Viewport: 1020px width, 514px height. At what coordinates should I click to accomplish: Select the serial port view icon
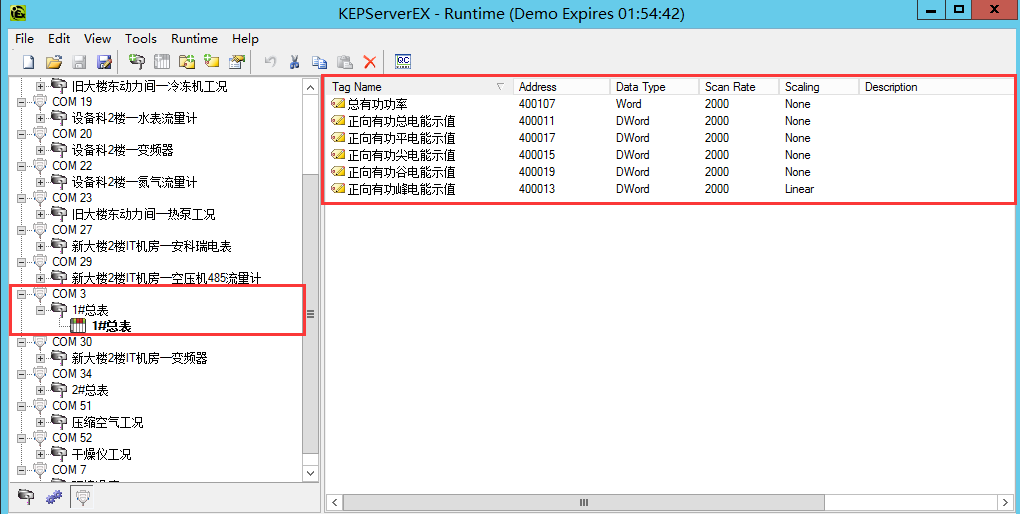[x=83, y=496]
